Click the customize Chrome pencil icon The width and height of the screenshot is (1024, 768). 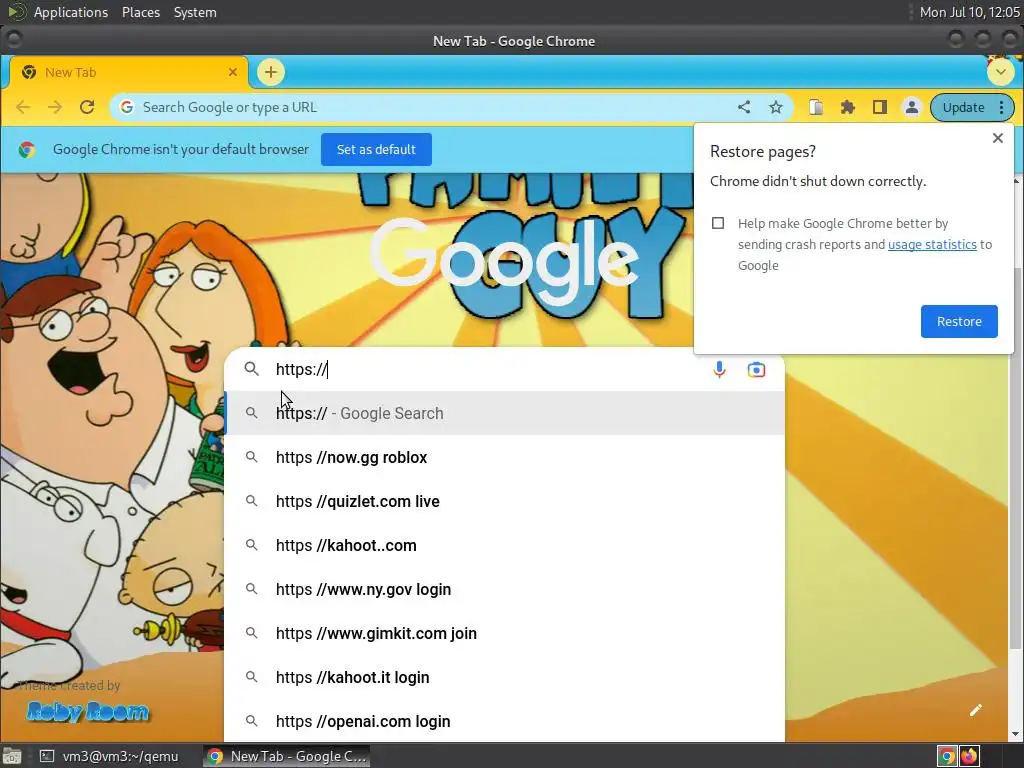pyautogui.click(x=976, y=710)
